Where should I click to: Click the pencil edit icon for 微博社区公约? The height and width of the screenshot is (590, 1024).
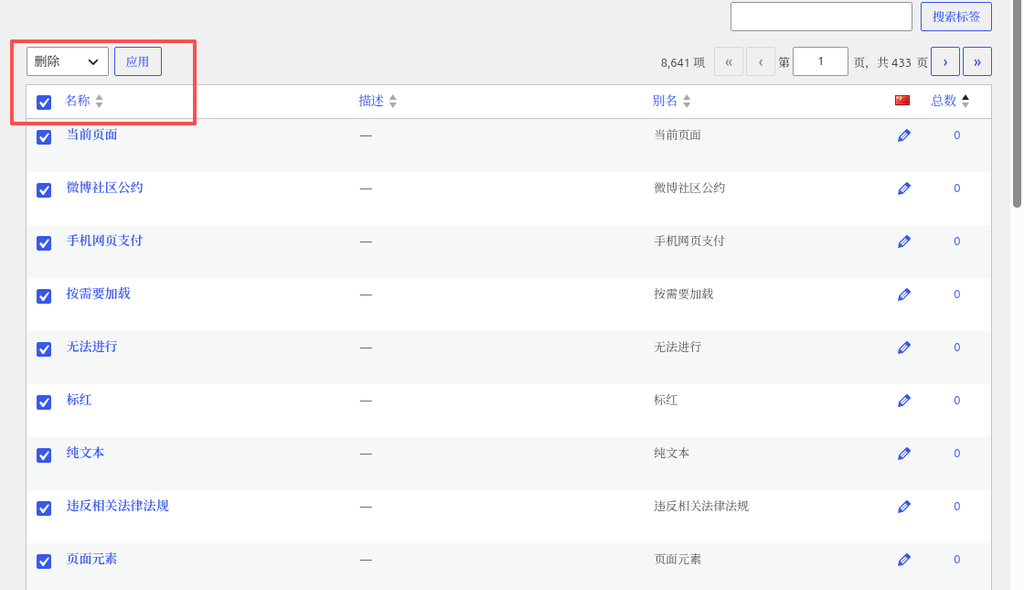click(x=904, y=188)
